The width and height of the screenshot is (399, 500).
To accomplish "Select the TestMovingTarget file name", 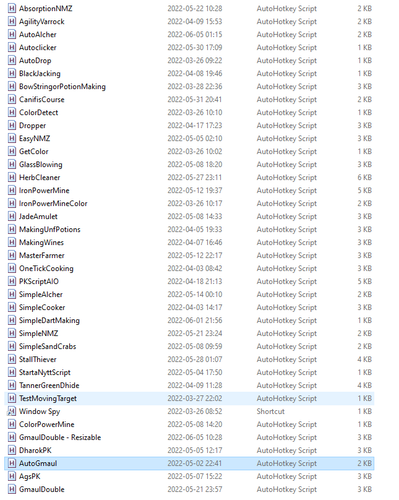I will click(48, 398).
